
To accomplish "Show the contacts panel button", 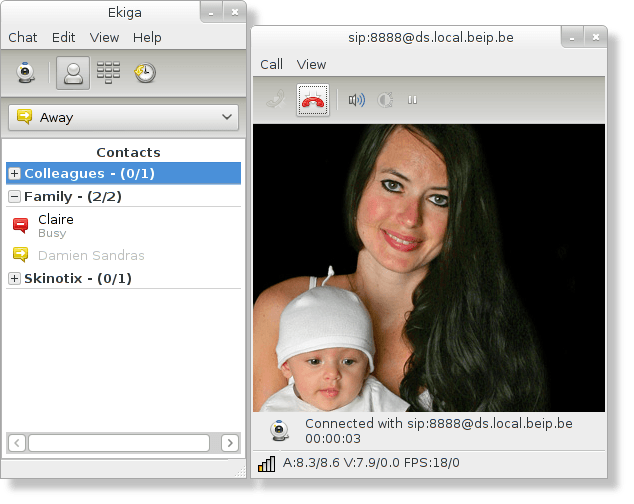I will [73, 73].
